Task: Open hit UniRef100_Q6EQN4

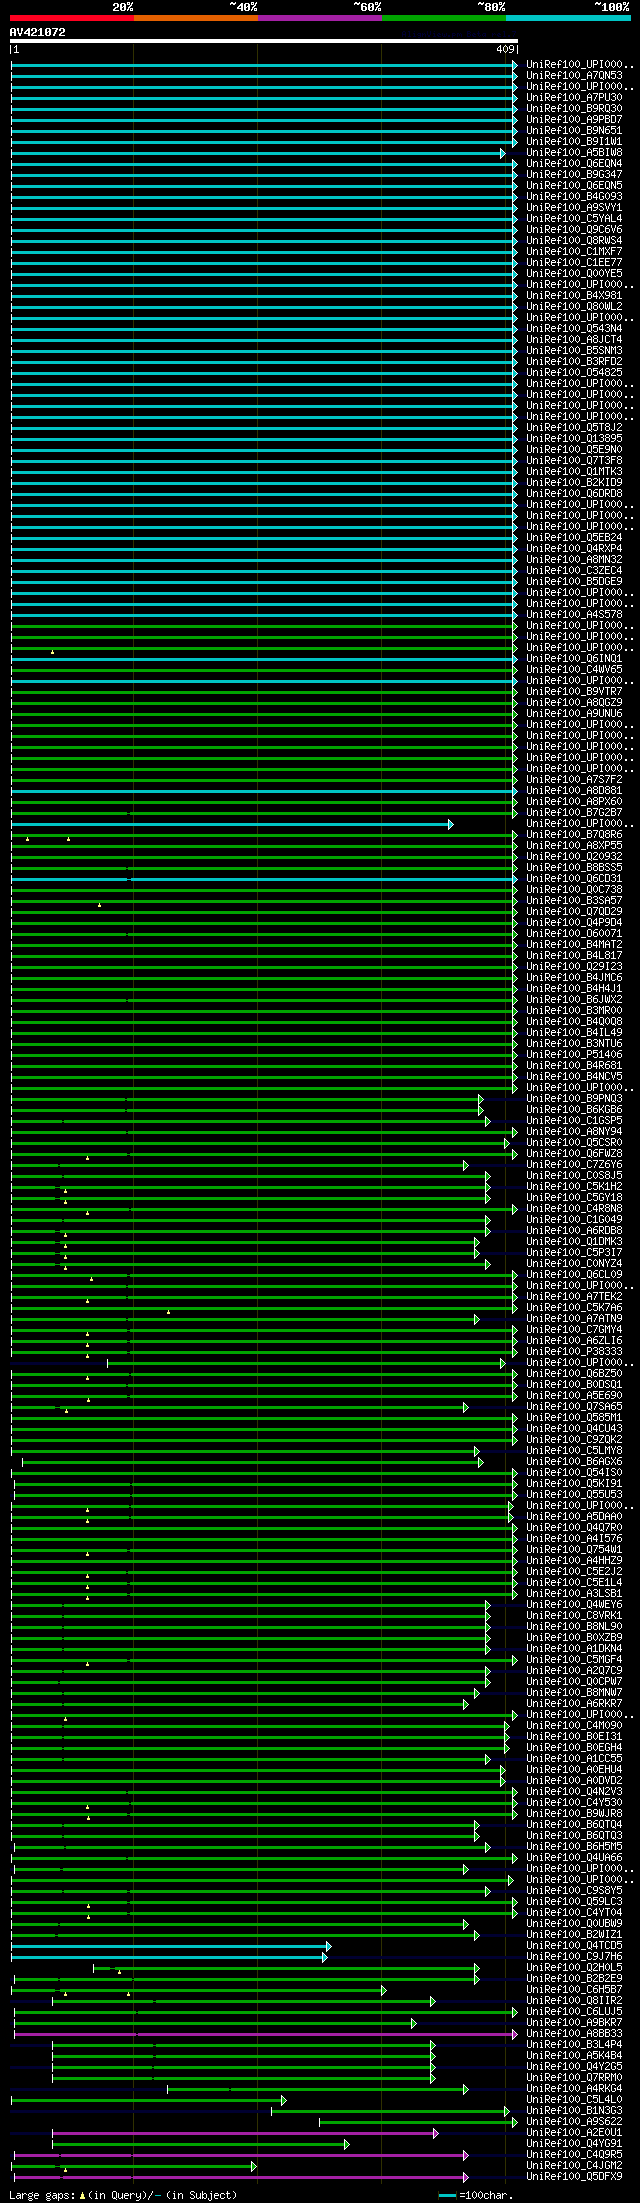Action: click(x=574, y=164)
